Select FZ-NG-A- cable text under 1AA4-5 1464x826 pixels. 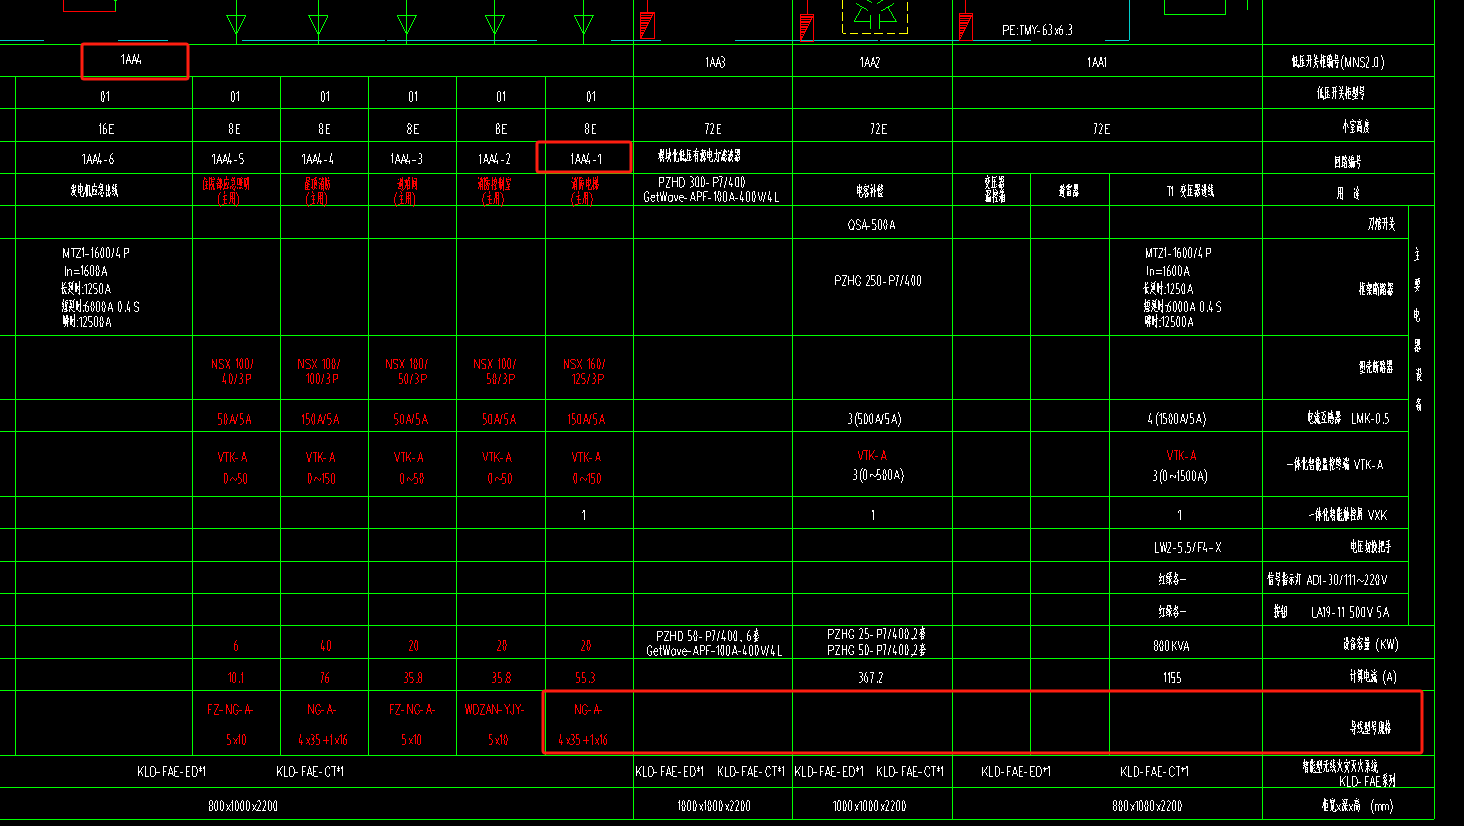tap(231, 709)
